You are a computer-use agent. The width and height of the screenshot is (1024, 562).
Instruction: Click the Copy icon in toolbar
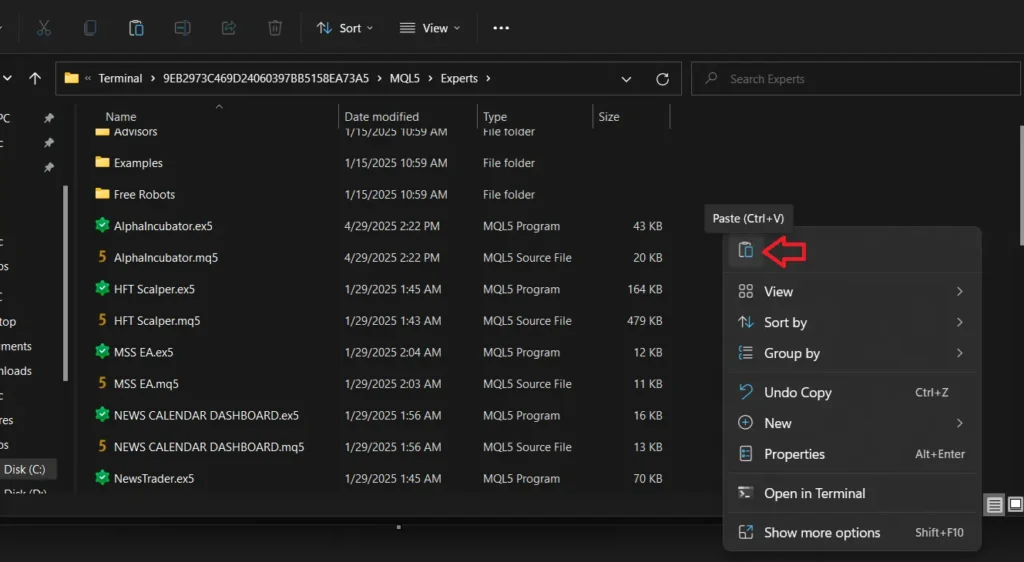point(90,28)
